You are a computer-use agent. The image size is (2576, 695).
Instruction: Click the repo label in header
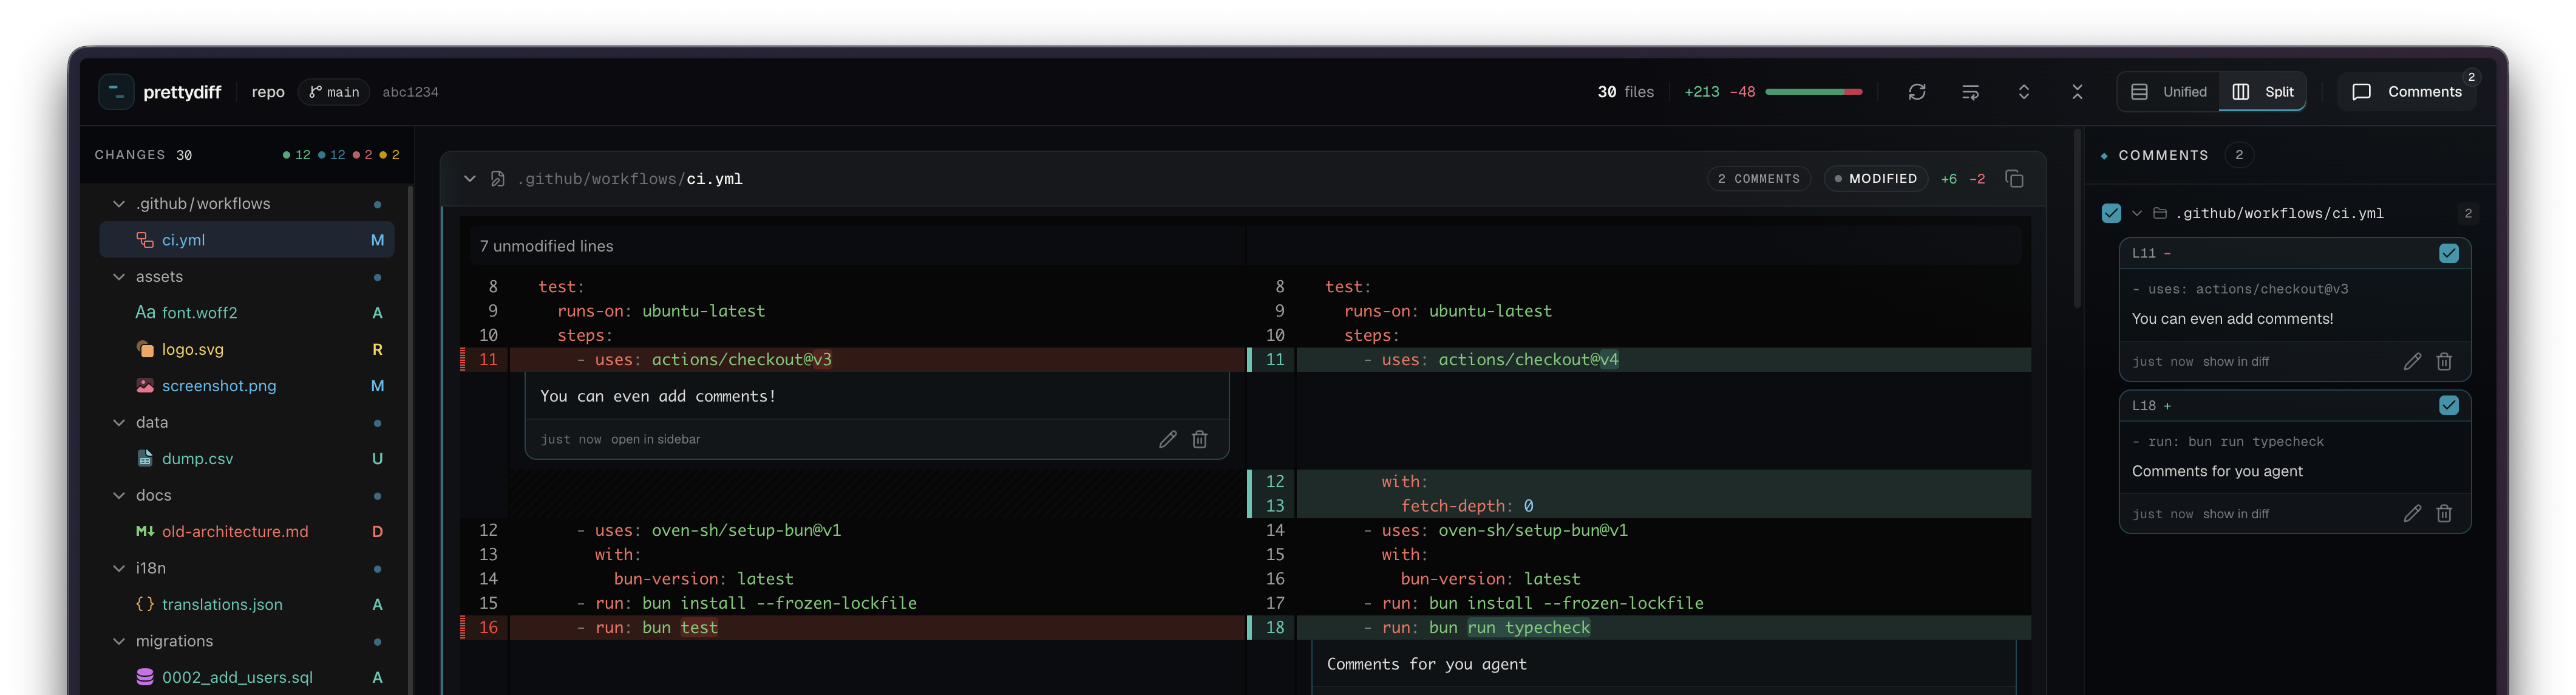pyautogui.click(x=268, y=92)
